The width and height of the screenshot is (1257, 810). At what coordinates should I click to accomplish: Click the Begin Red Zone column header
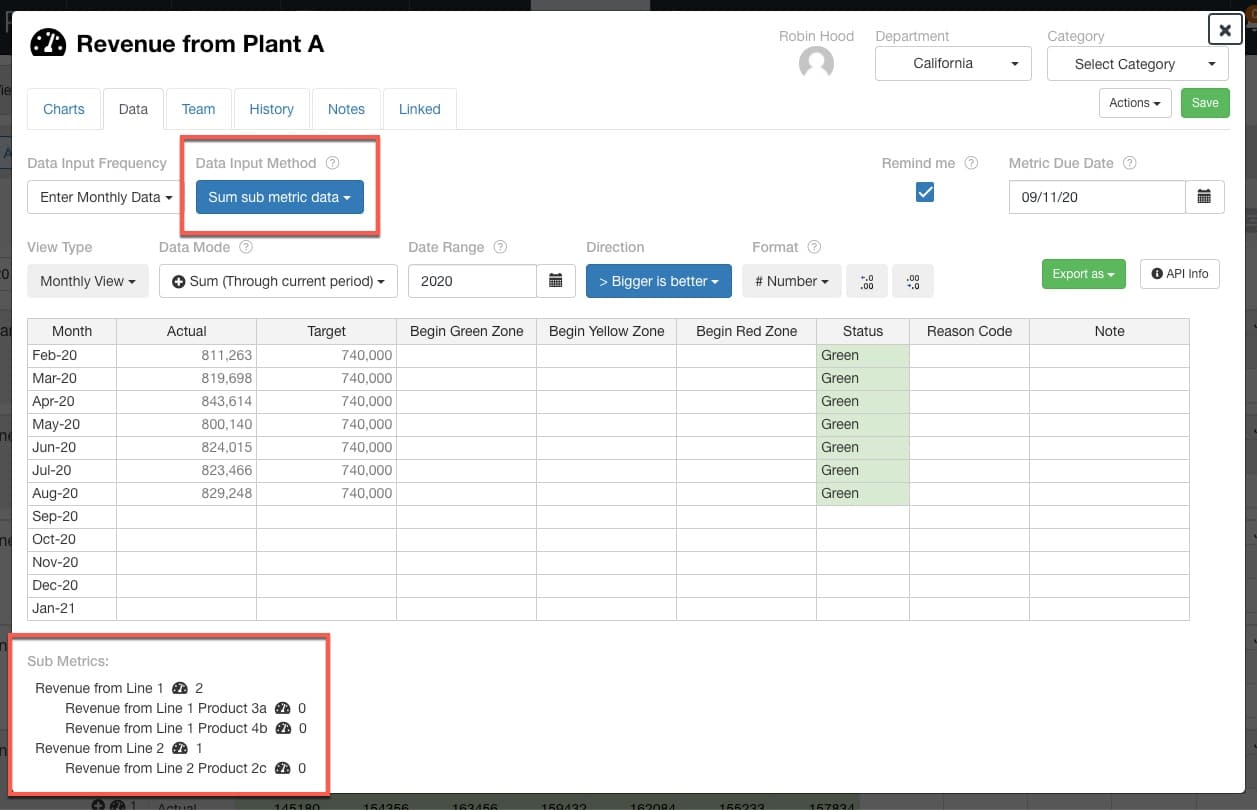(747, 331)
